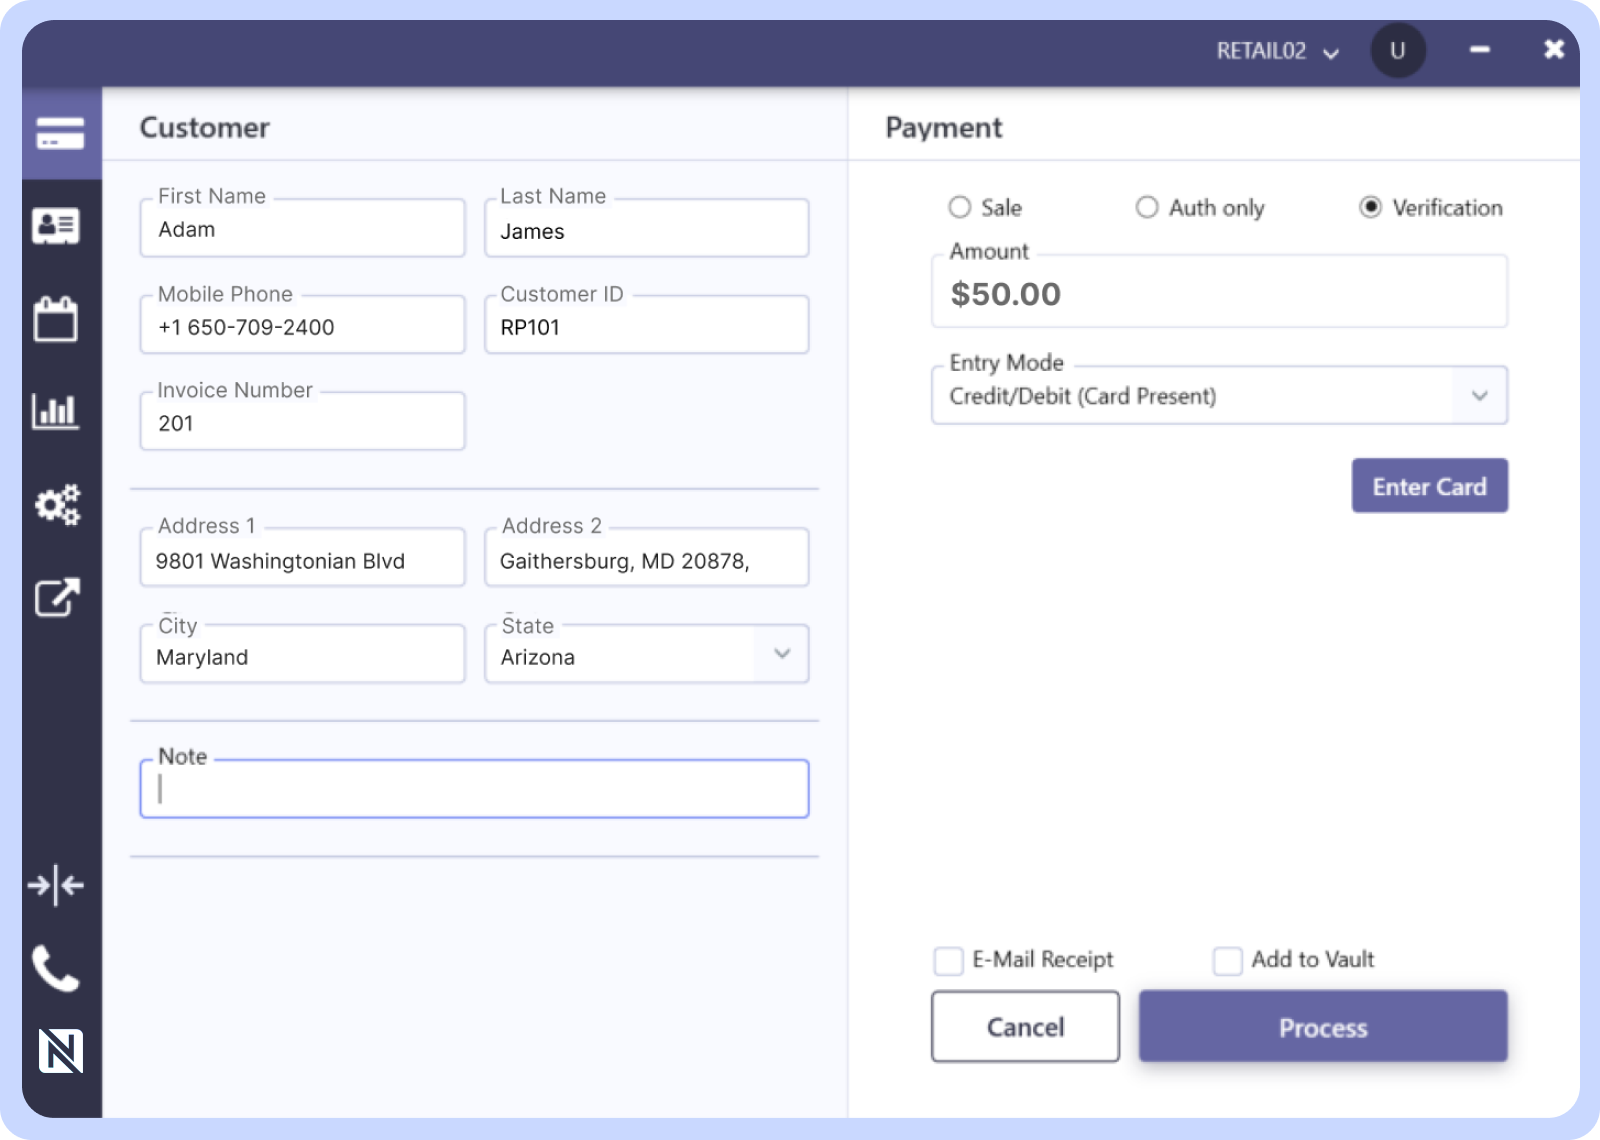The height and width of the screenshot is (1140, 1600).
Task: Open the payment card sidebar icon
Action: click(61, 133)
